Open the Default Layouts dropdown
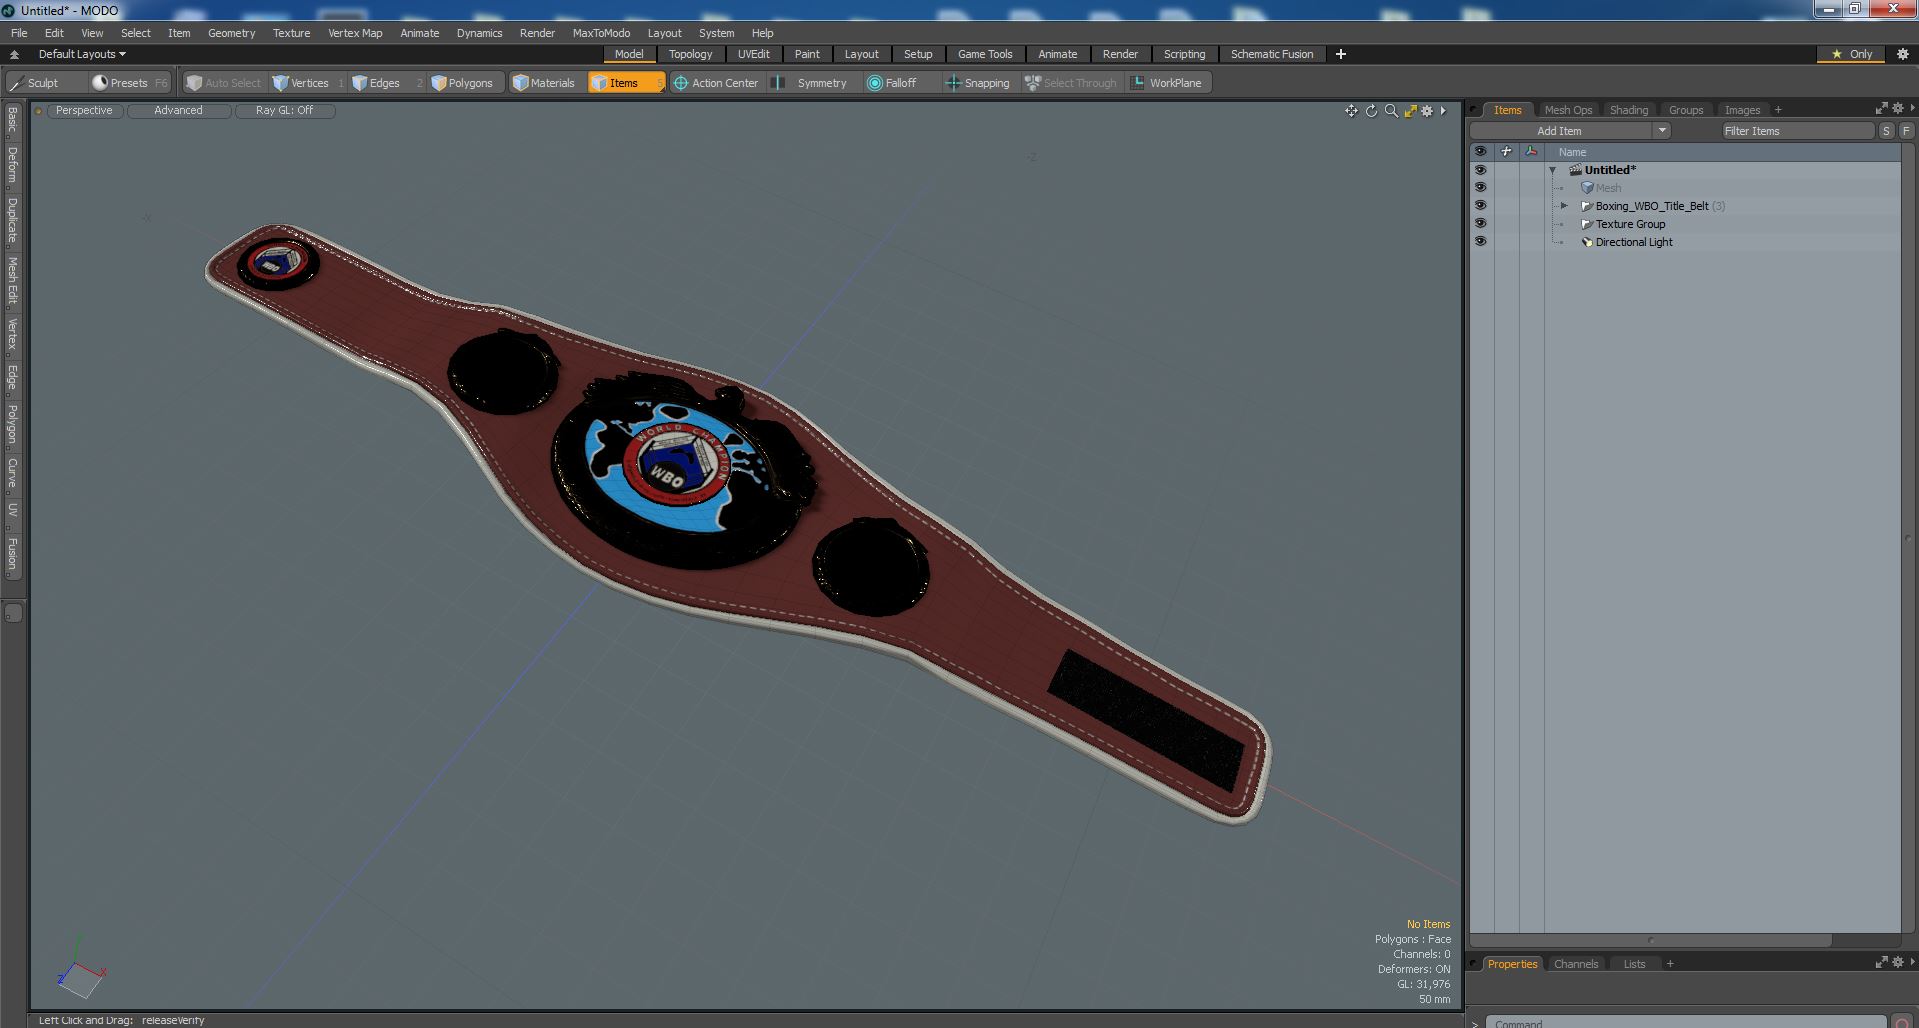The width and height of the screenshot is (1919, 1028). click(x=82, y=54)
